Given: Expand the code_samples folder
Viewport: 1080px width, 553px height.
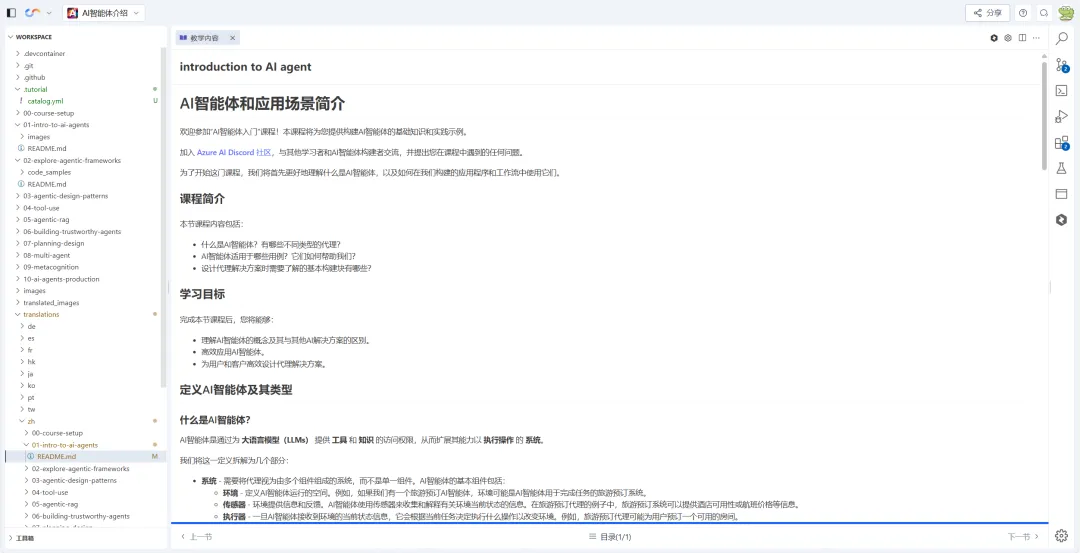Looking at the screenshot, I should pos(49,172).
